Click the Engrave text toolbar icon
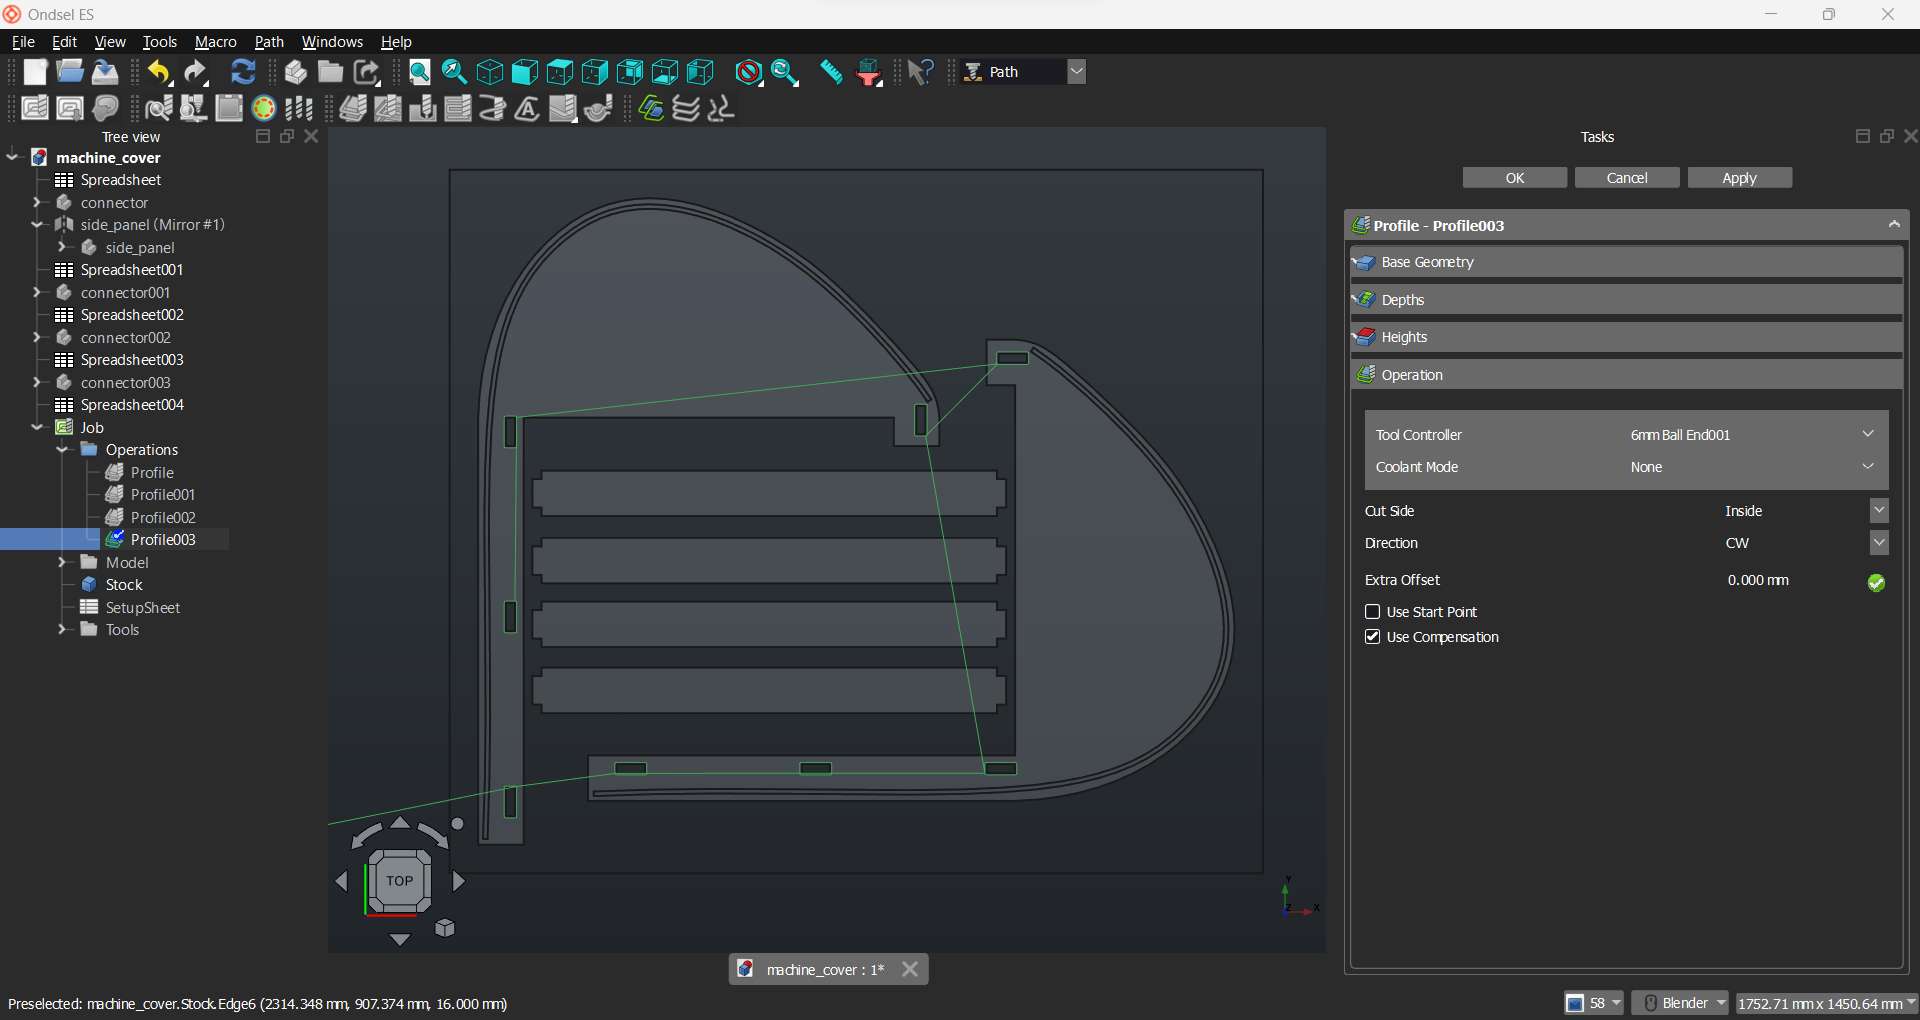The width and height of the screenshot is (1920, 1020). pos(528,109)
